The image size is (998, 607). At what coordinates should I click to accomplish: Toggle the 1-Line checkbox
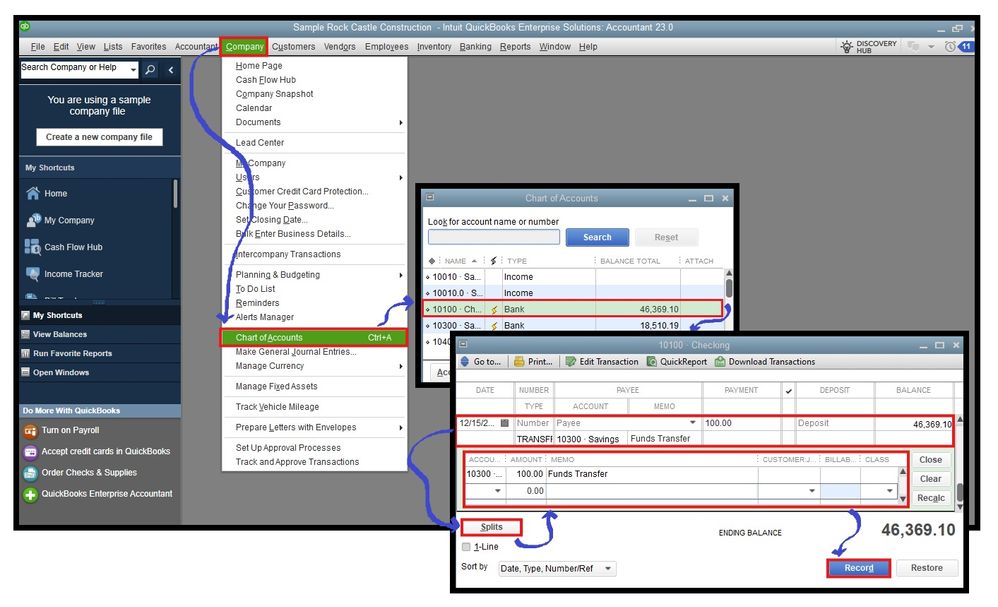pyautogui.click(x=467, y=547)
